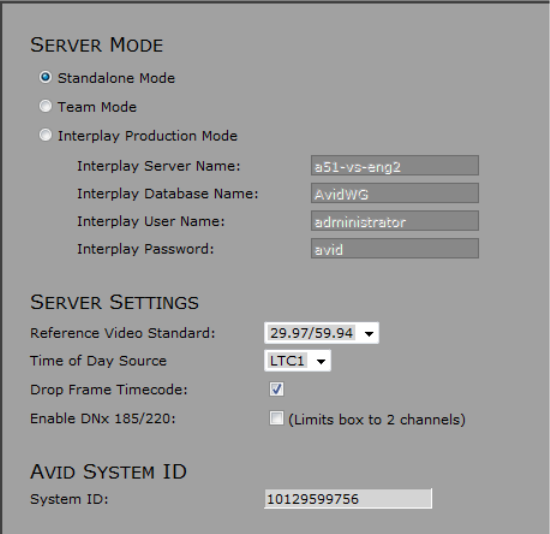Enable DNx 185/220 checkbox
The image size is (550, 534).
pos(276,418)
